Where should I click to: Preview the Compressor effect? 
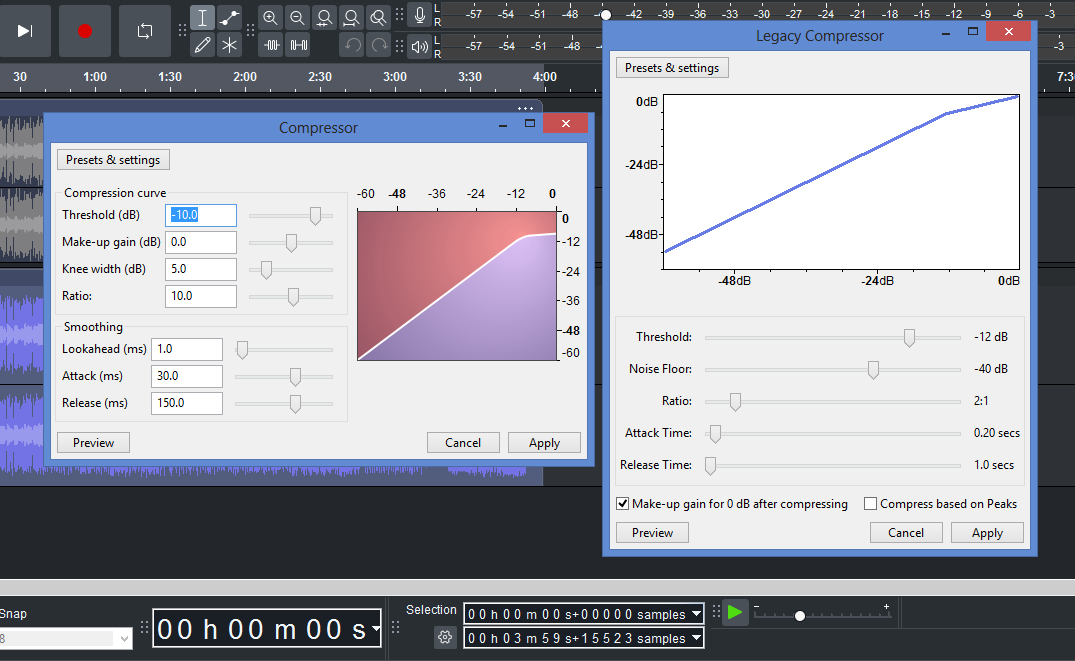pos(93,441)
